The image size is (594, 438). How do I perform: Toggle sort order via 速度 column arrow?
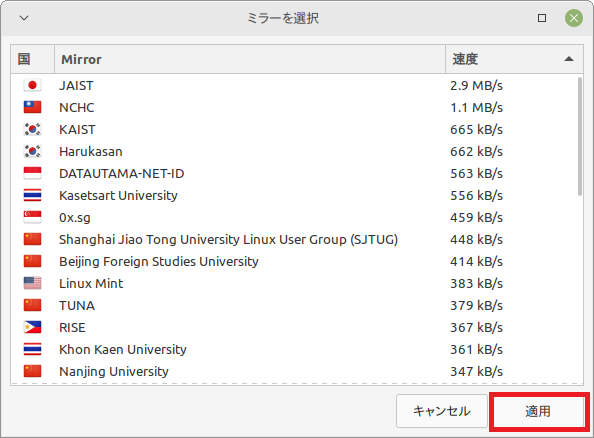[569, 59]
